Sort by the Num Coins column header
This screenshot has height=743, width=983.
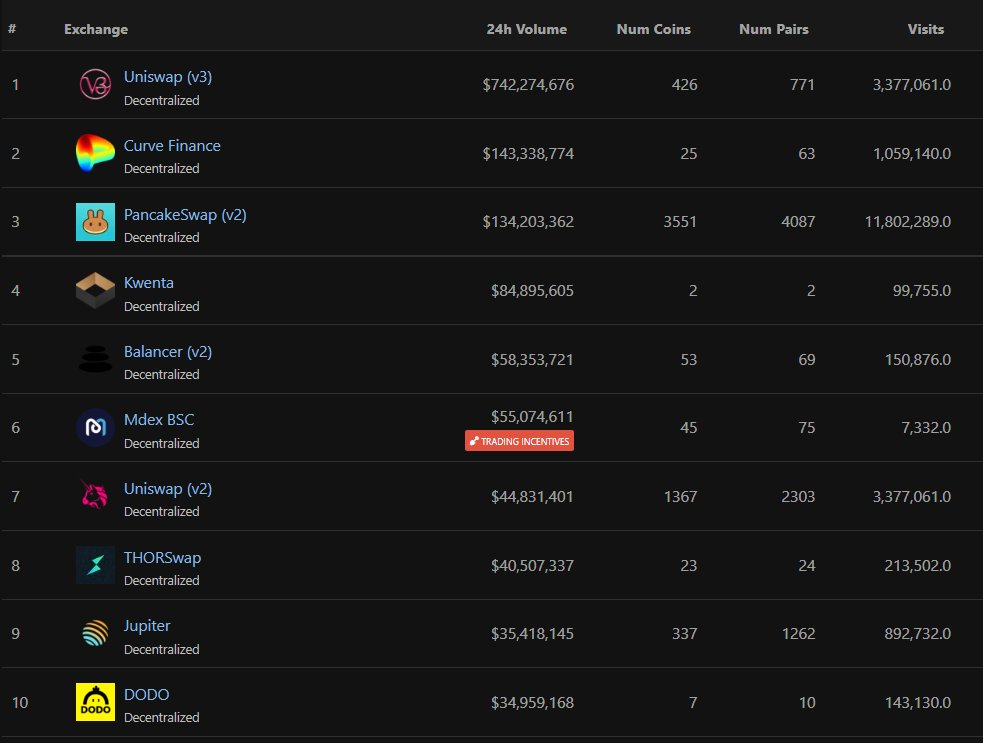(653, 29)
